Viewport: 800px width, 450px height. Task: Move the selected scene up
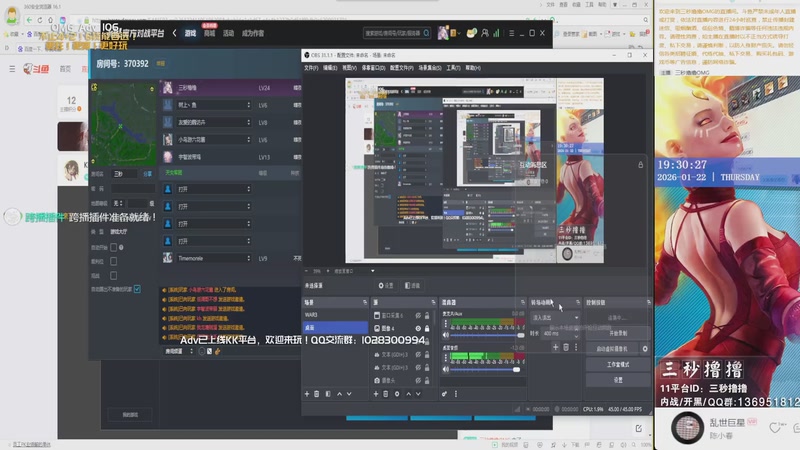tap(340, 394)
